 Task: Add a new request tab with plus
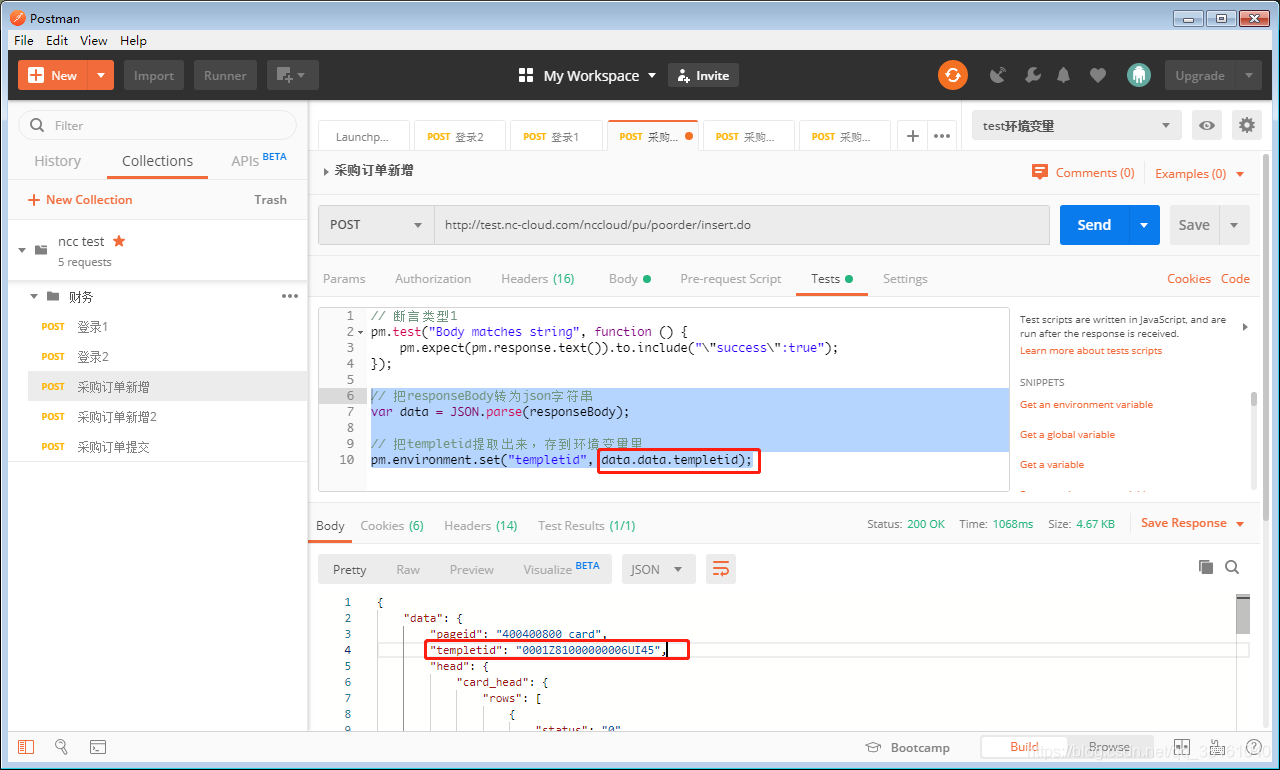(x=912, y=136)
